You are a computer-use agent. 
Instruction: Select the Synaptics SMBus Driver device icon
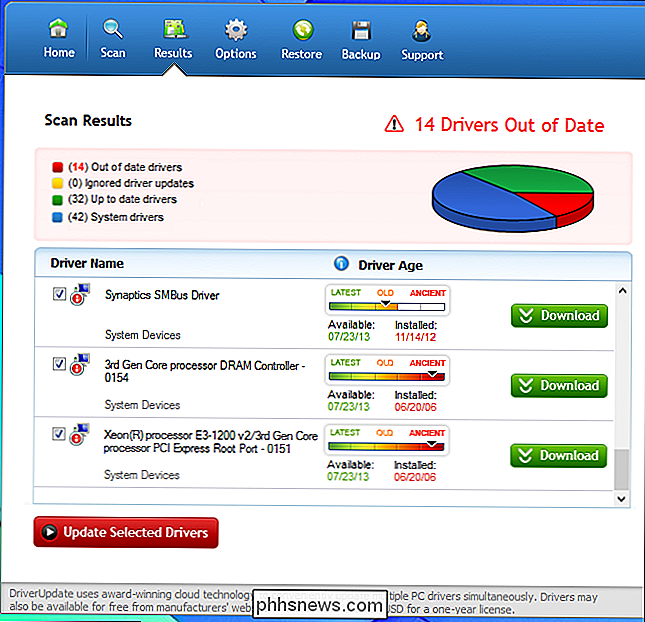(x=80, y=295)
